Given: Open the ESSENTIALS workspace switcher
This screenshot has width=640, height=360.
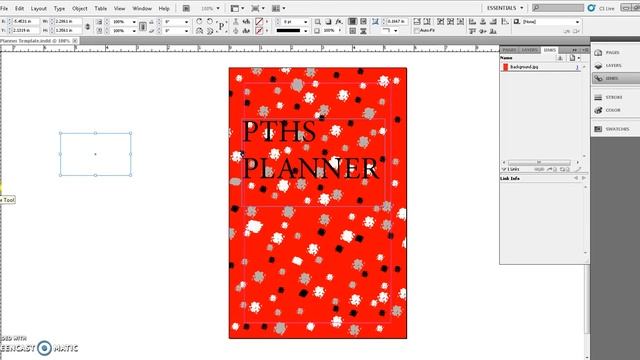Looking at the screenshot, I should pos(504,8).
